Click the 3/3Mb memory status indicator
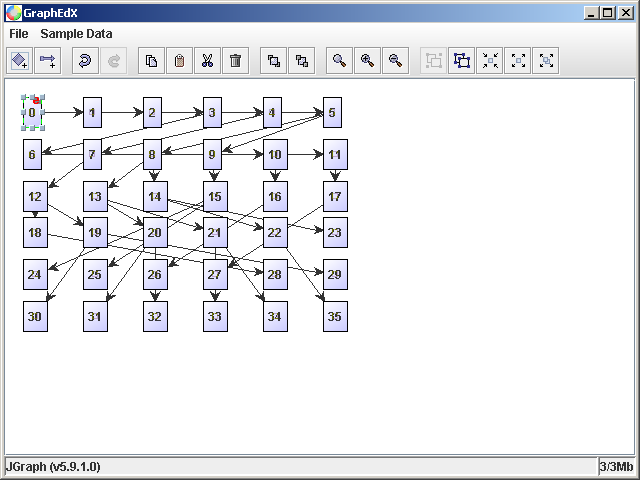The image size is (640, 480). click(616, 467)
